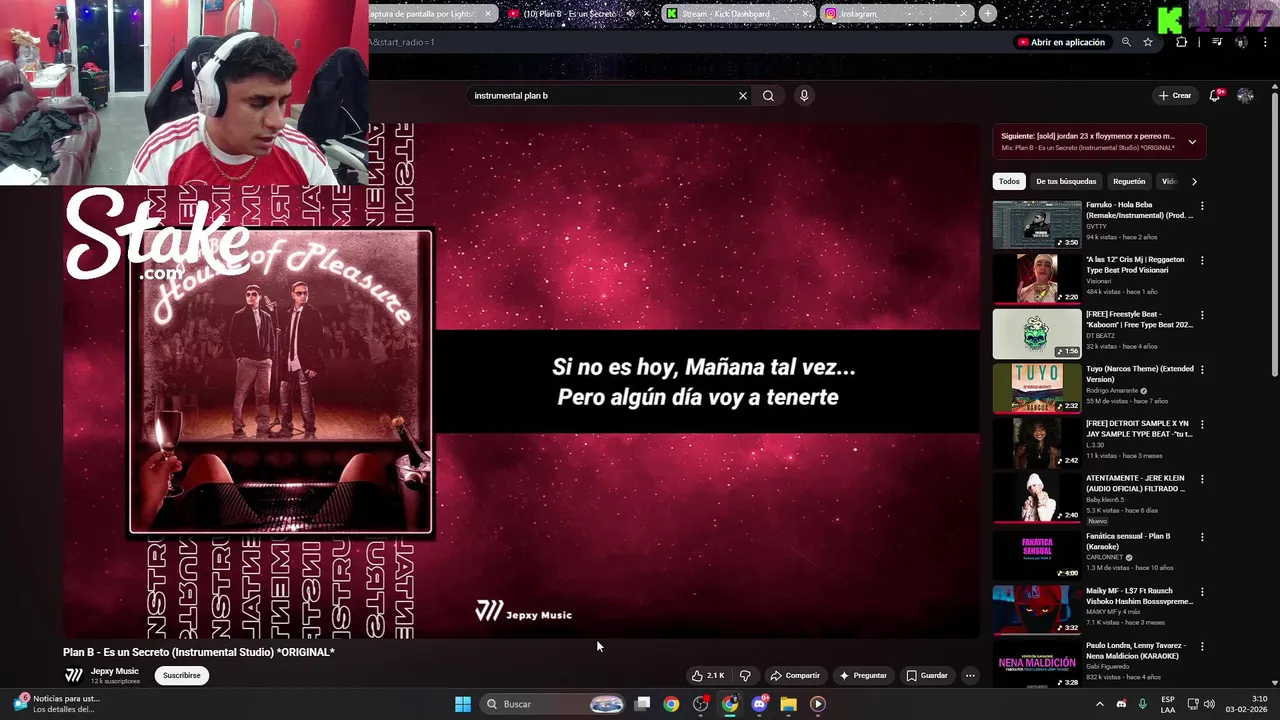Click the Suscribirse button
The image size is (1280, 720).
coord(181,676)
